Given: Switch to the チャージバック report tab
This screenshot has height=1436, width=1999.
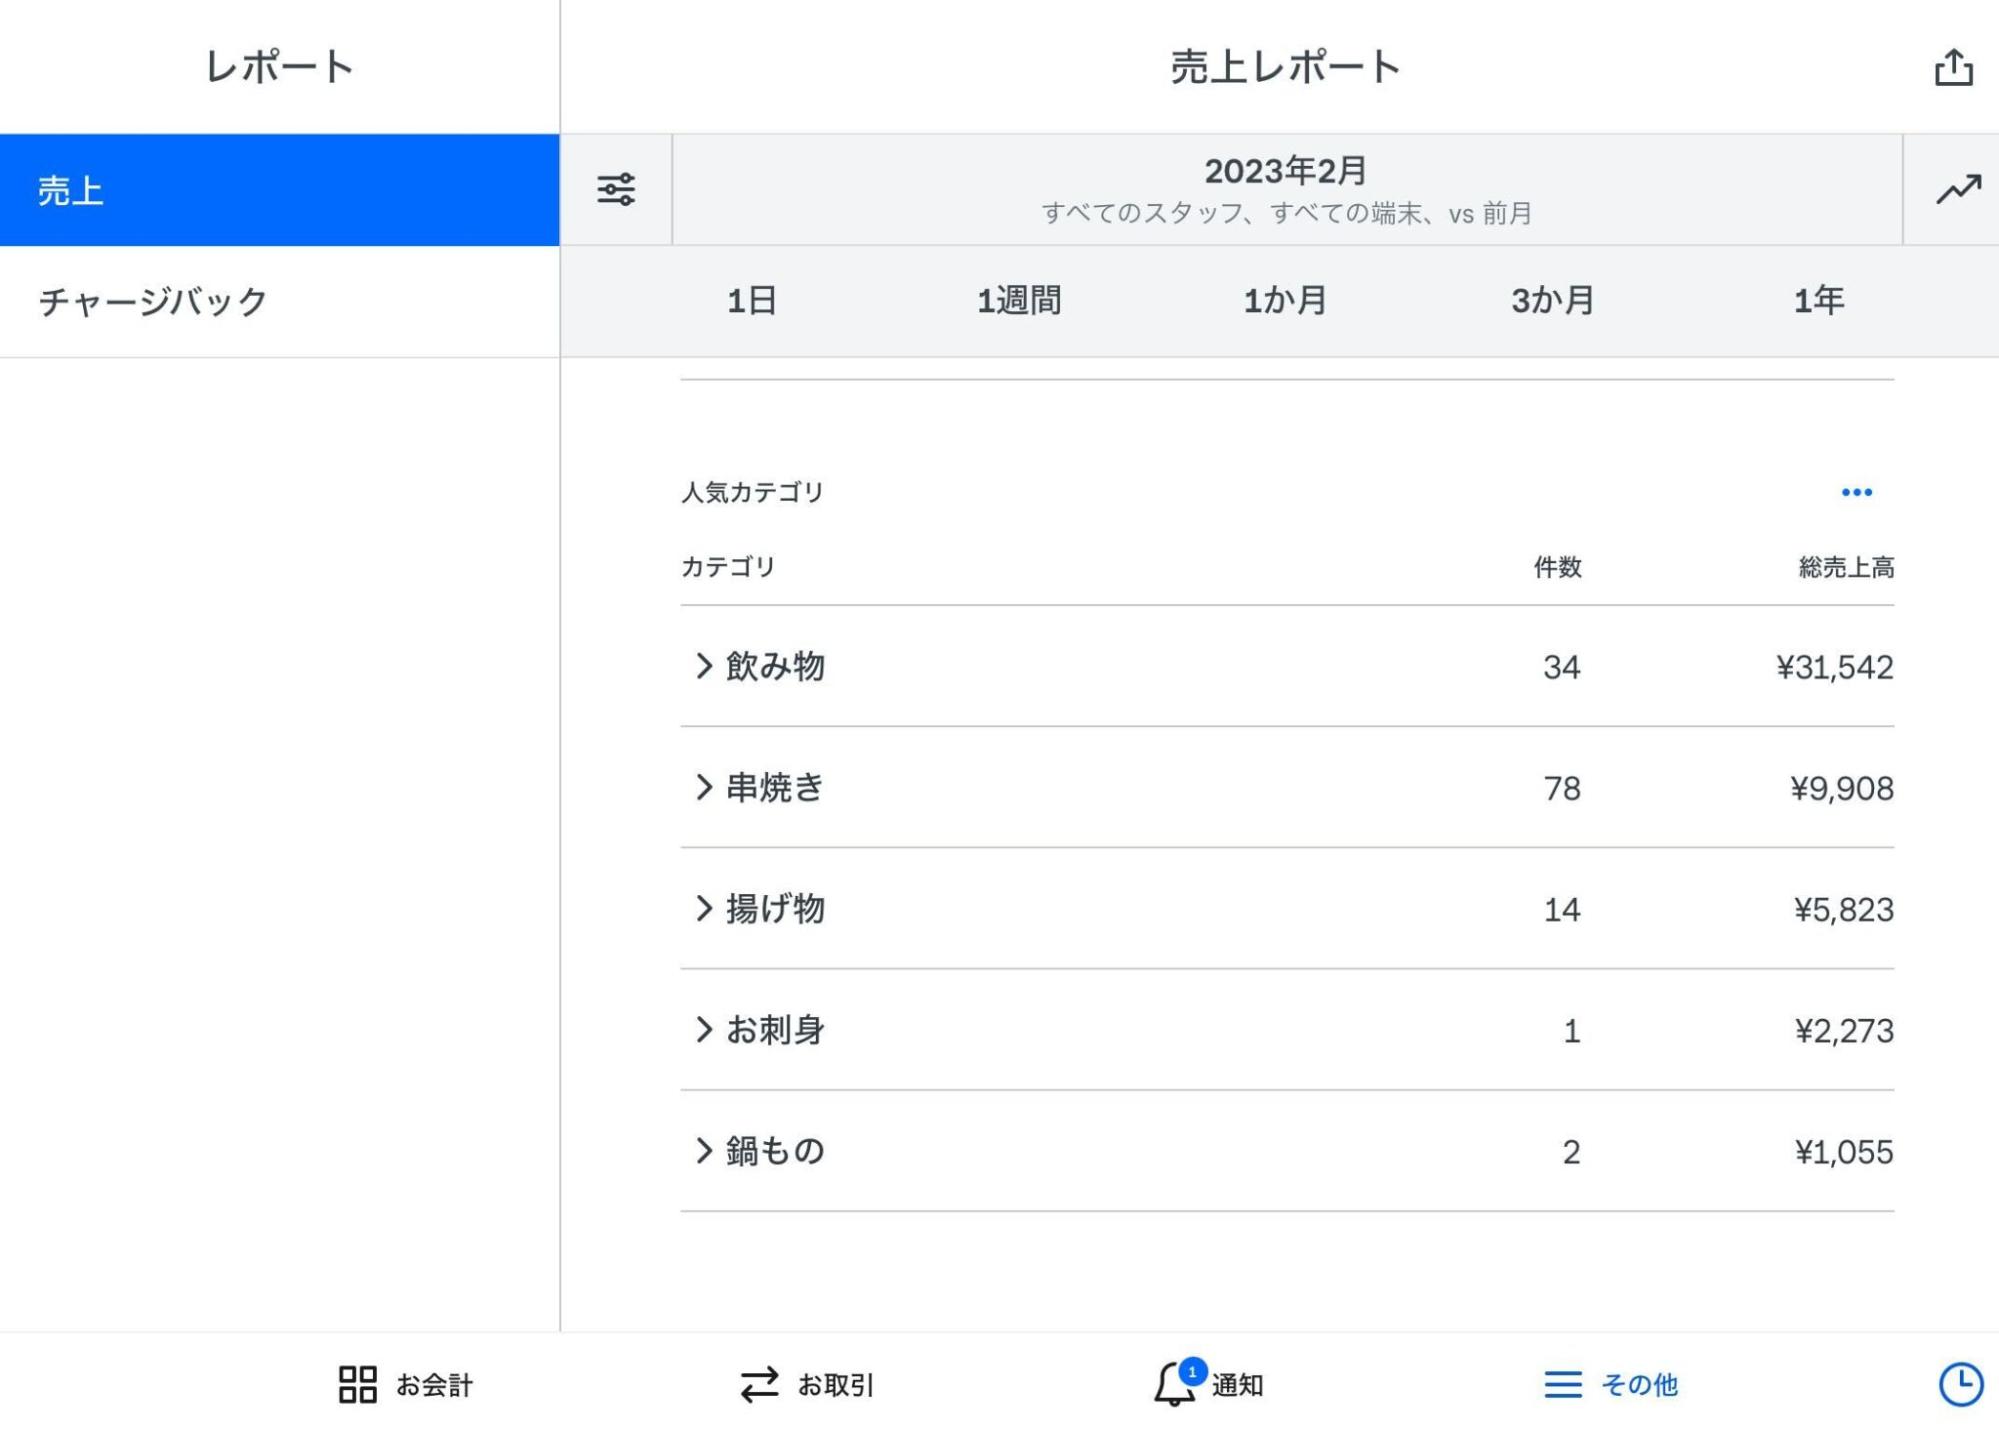Looking at the screenshot, I should tap(152, 302).
